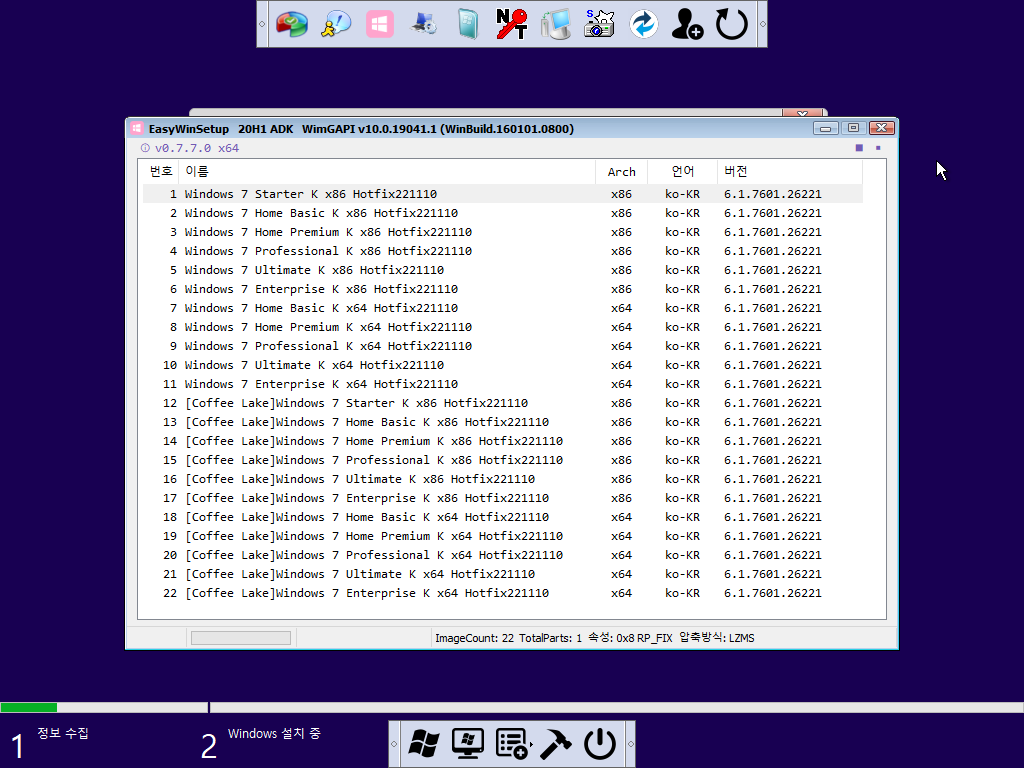Click the Windows 설치 중 step label
1024x768 pixels.
pyautogui.click(x=274, y=733)
